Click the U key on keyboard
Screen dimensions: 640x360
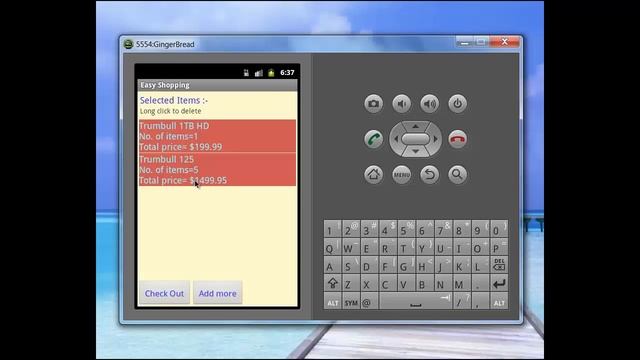click(x=443, y=247)
